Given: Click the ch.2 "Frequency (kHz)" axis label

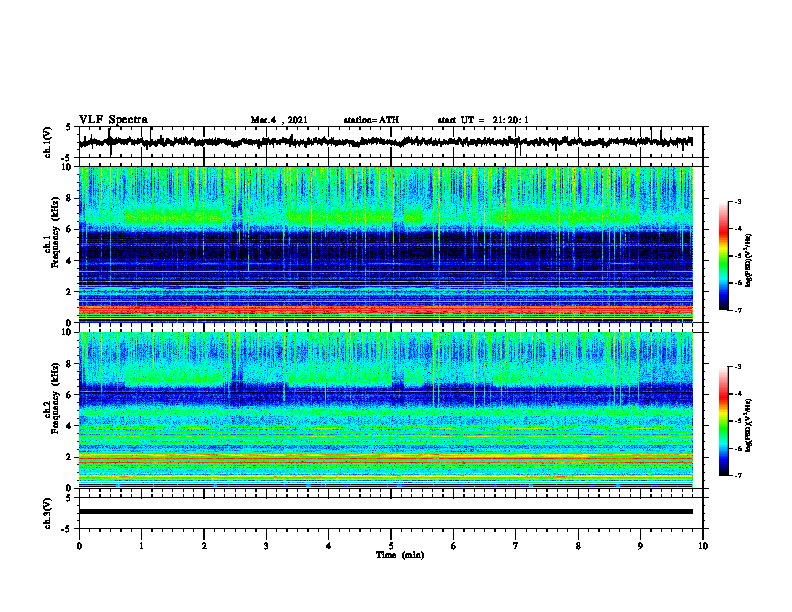Looking at the screenshot, I should click(x=55, y=398).
